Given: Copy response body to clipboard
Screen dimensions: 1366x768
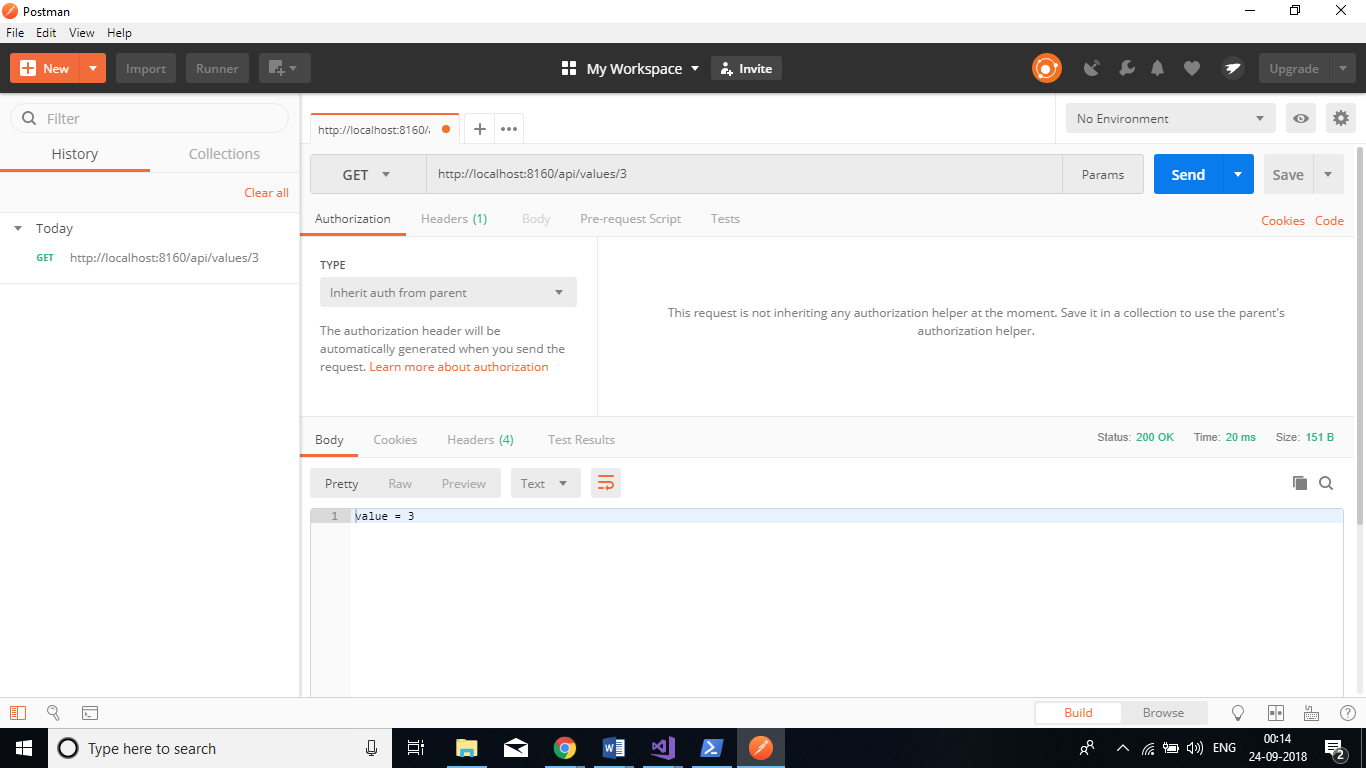Looking at the screenshot, I should [x=1299, y=483].
